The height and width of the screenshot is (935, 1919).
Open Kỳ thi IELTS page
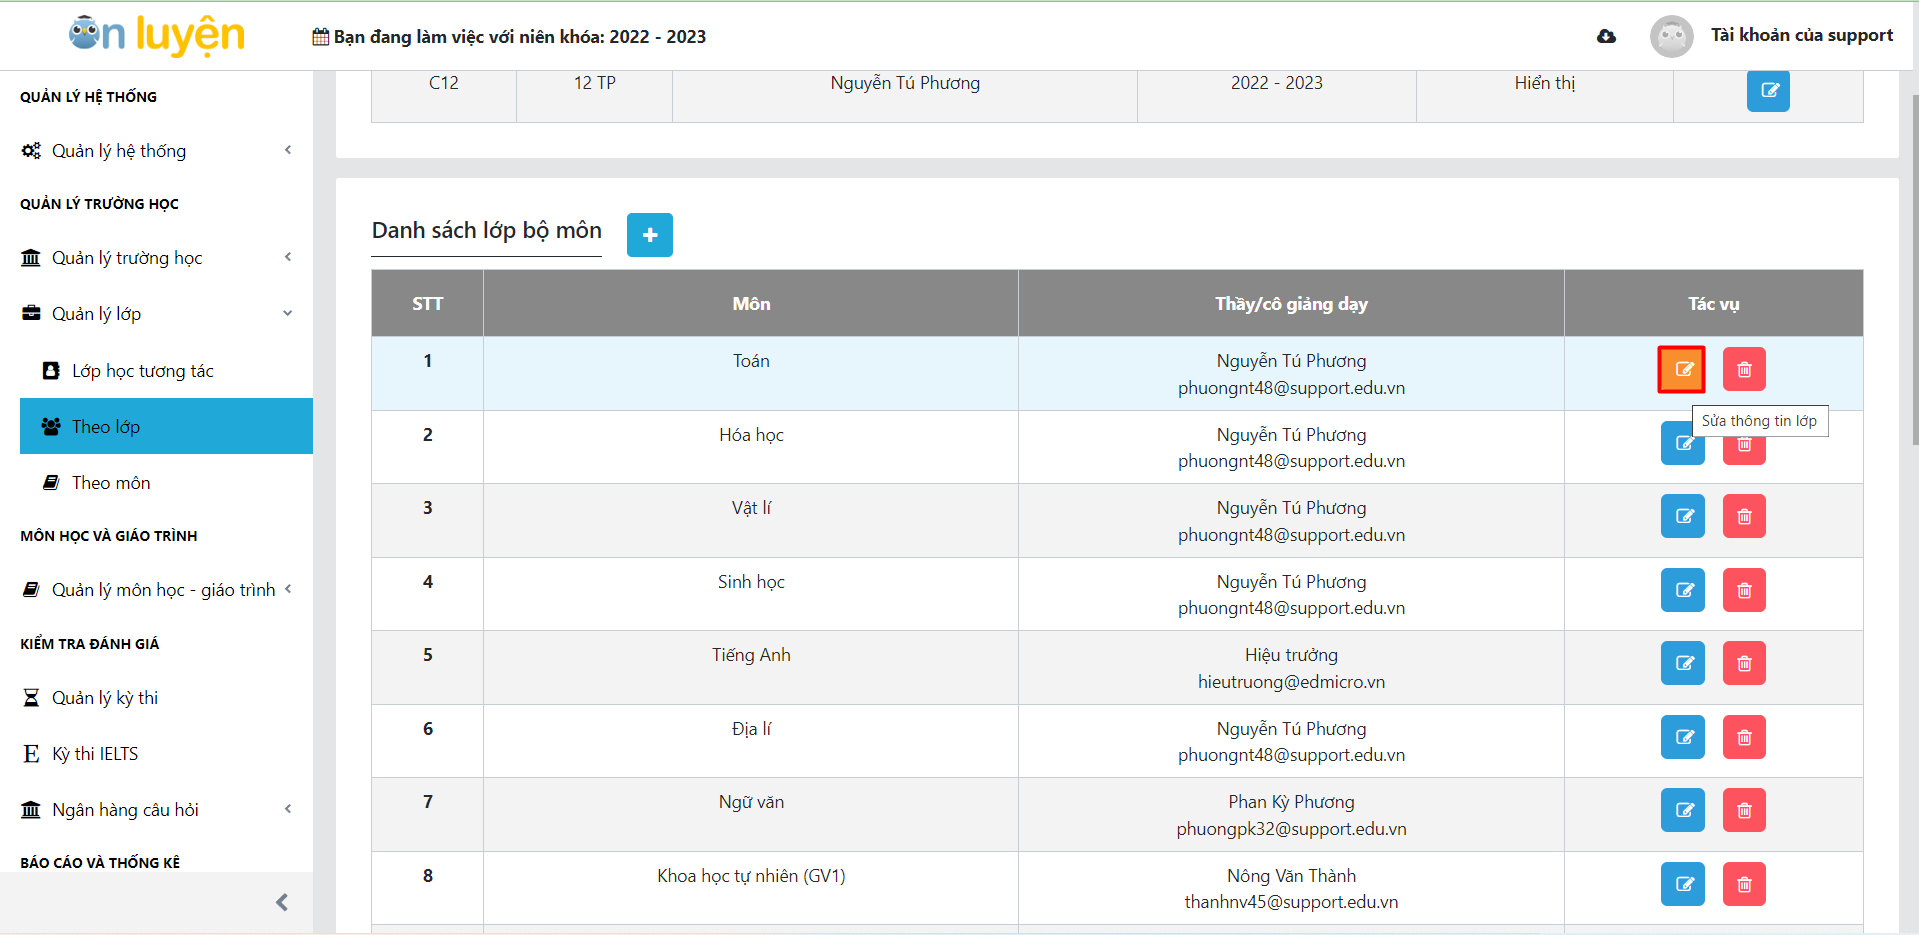pyautogui.click(x=95, y=754)
